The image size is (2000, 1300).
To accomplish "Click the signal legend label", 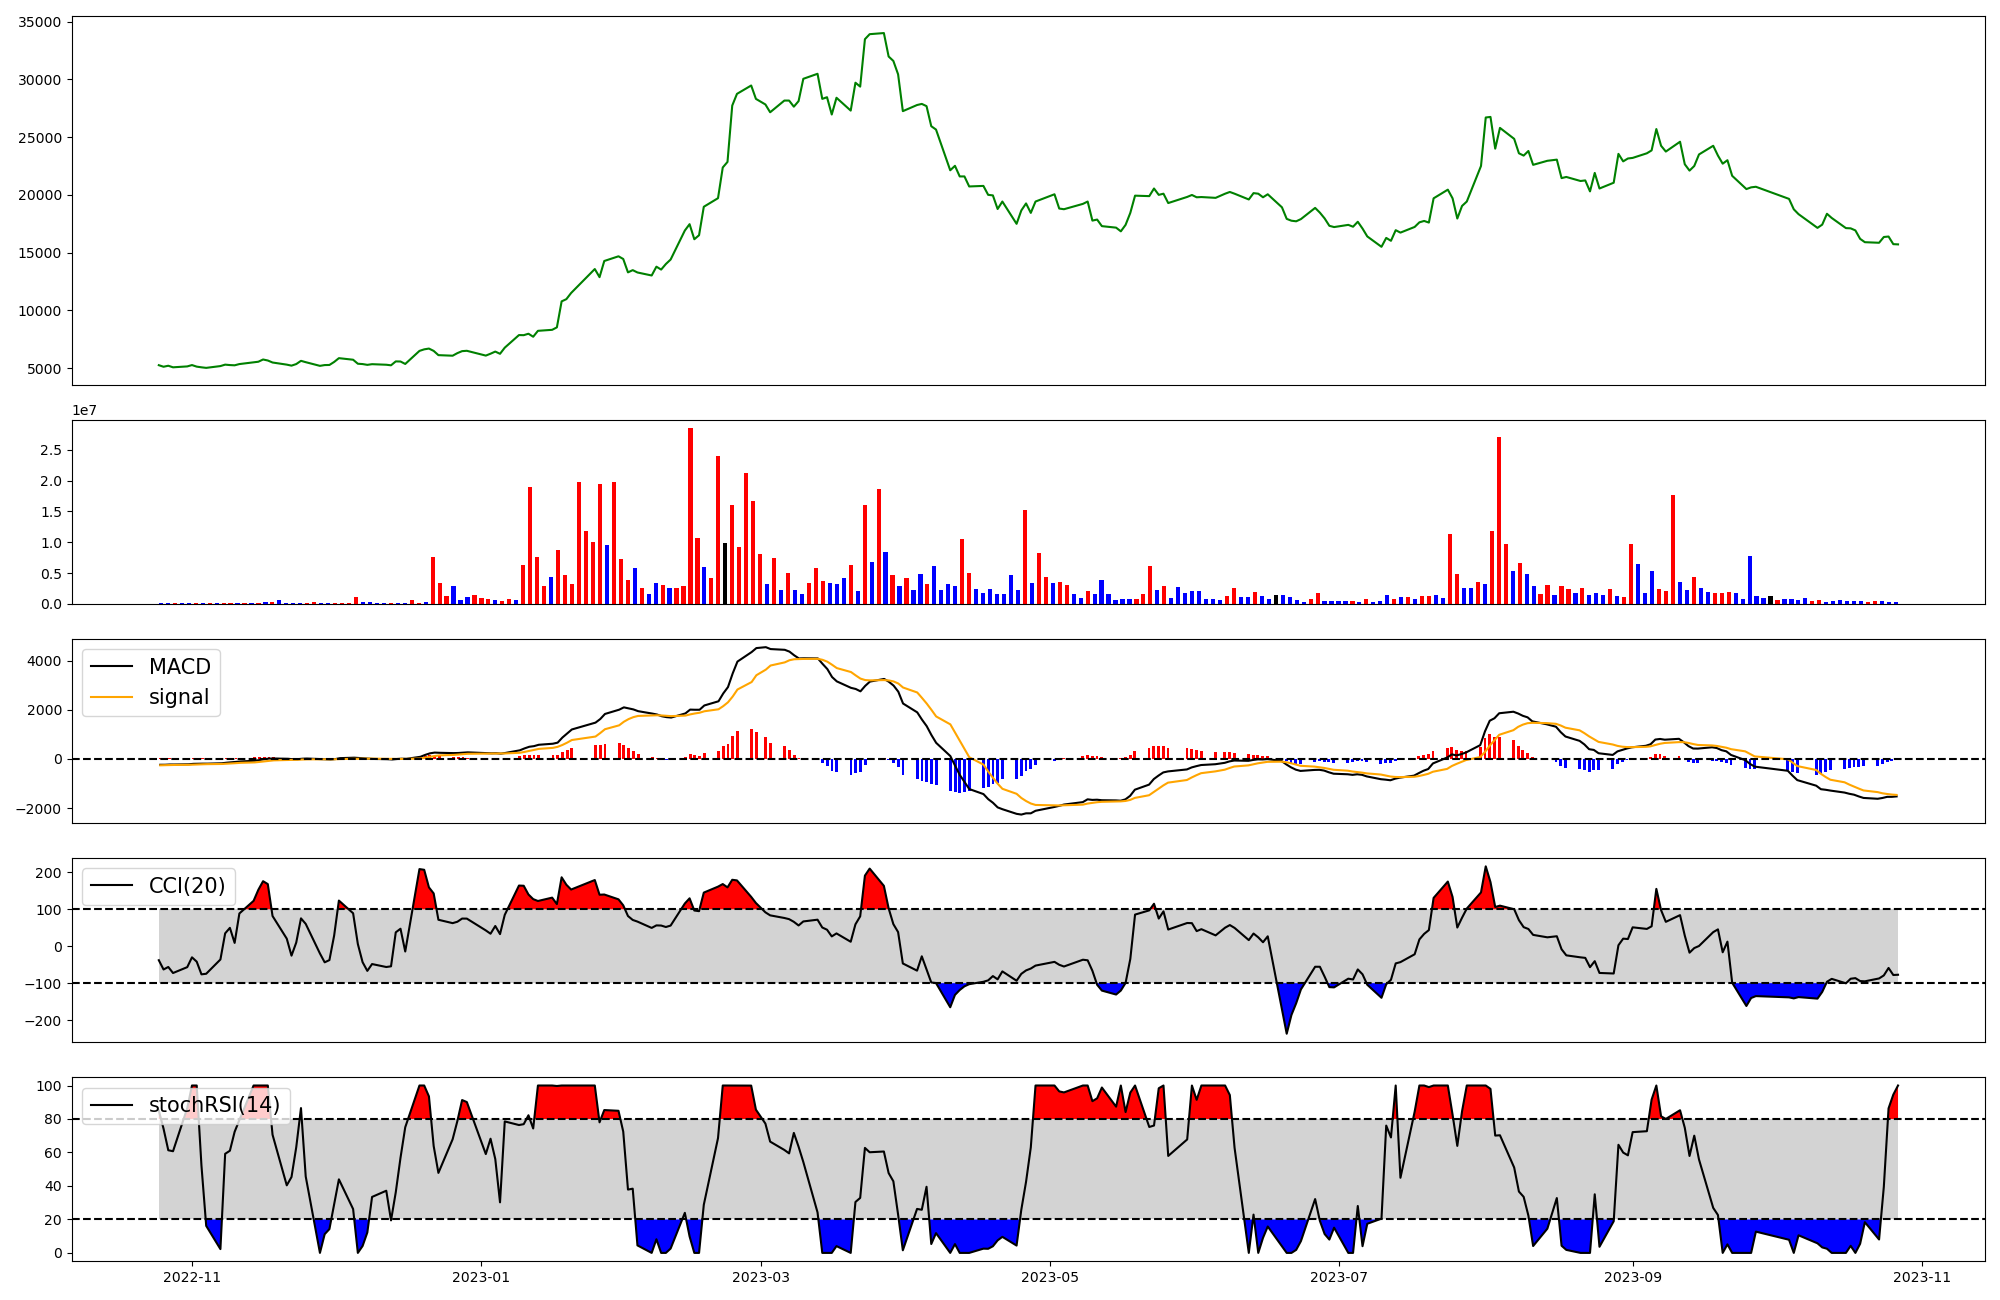I will coord(178,697).
